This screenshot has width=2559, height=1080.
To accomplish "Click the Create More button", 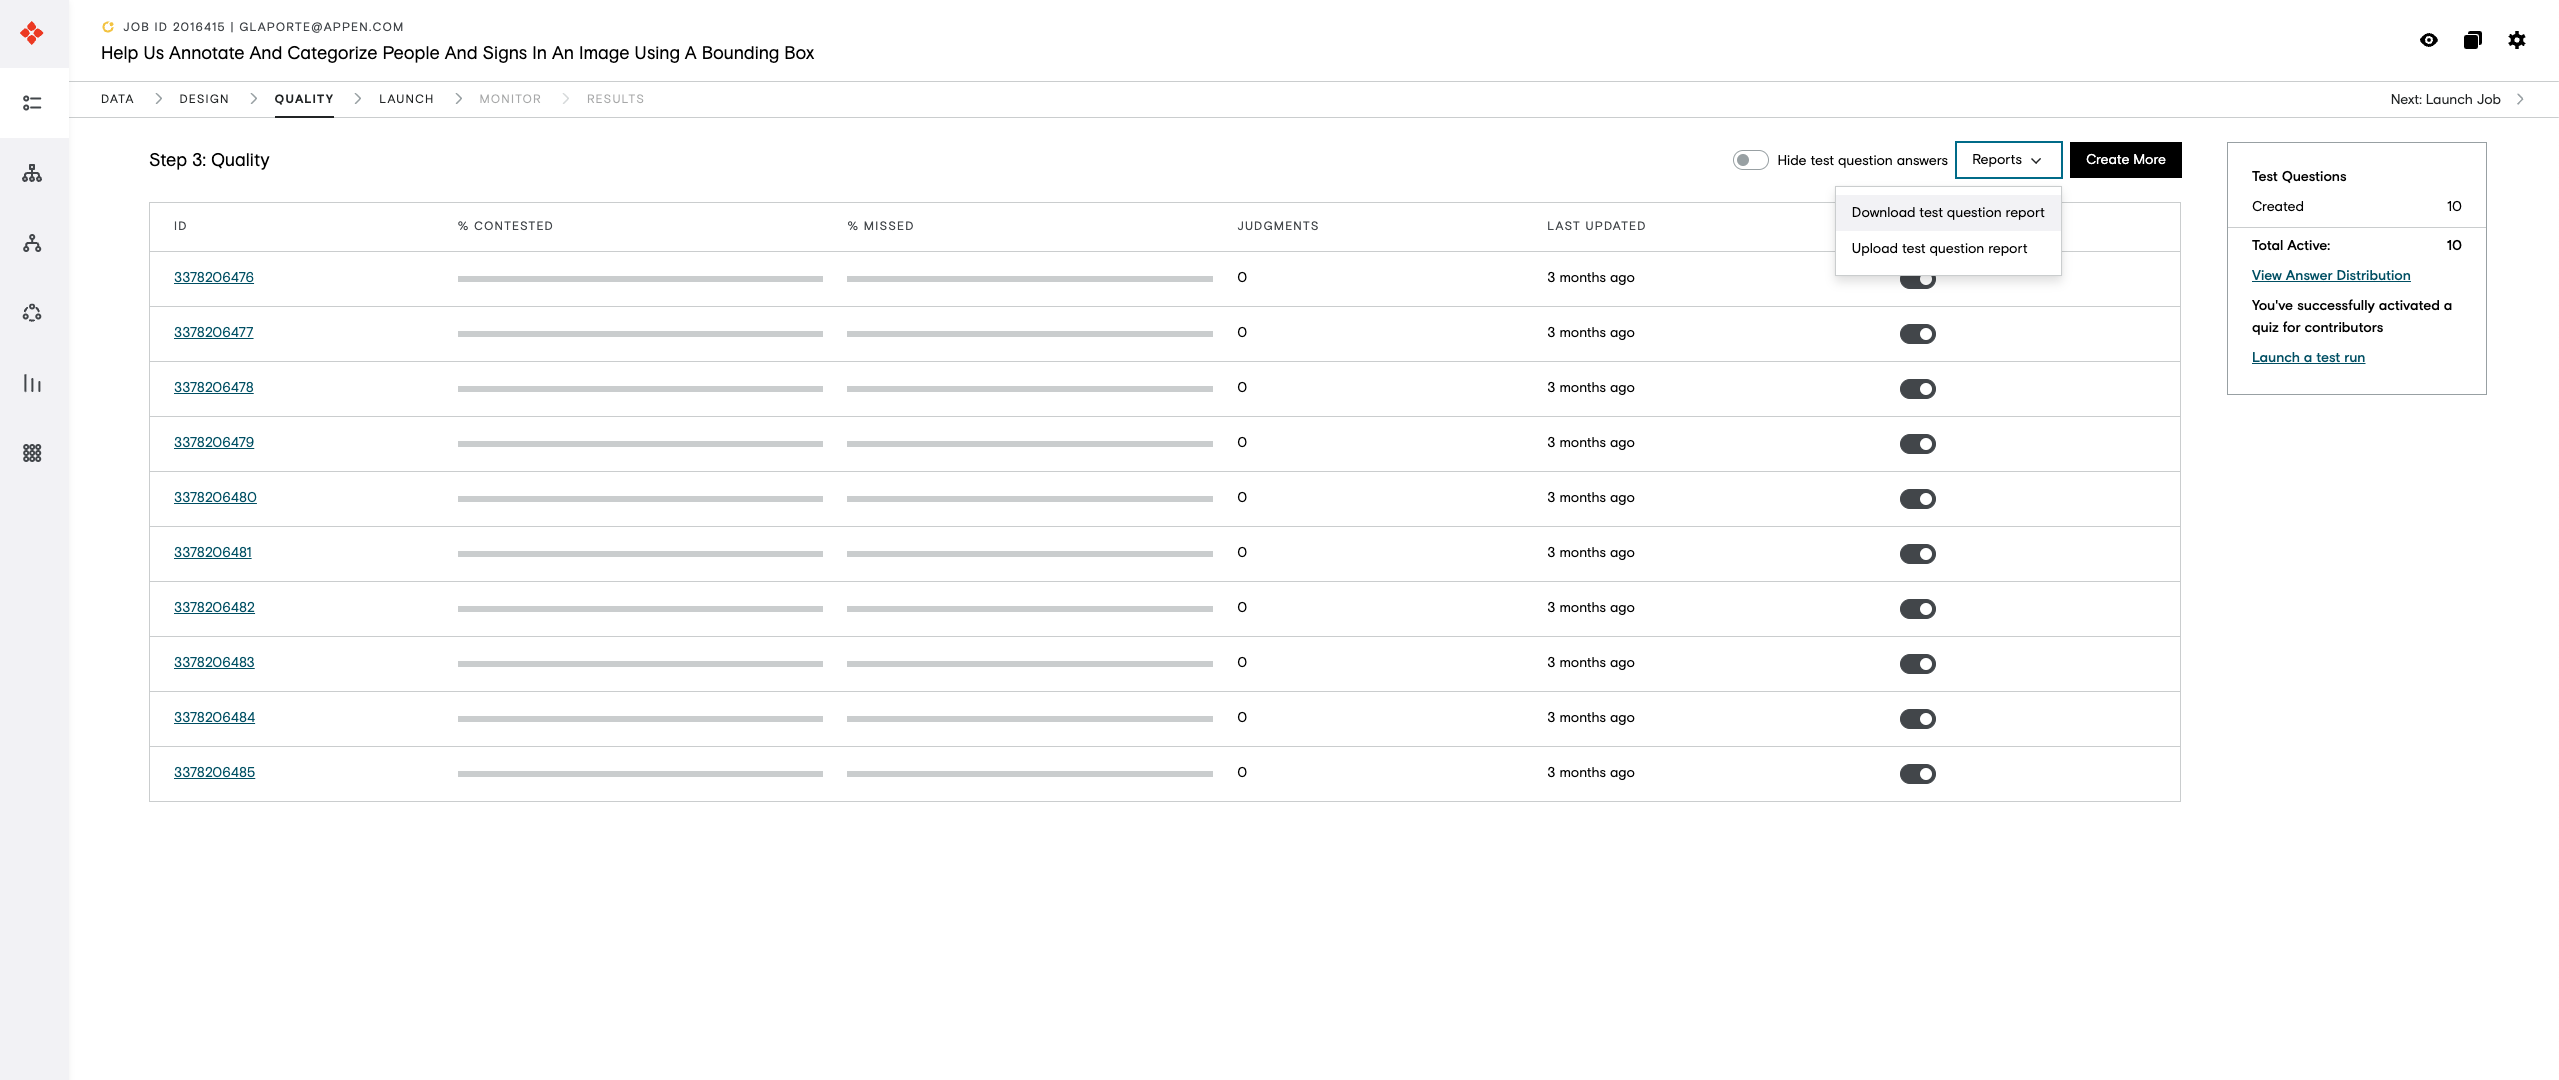I will pos(2125,160).
